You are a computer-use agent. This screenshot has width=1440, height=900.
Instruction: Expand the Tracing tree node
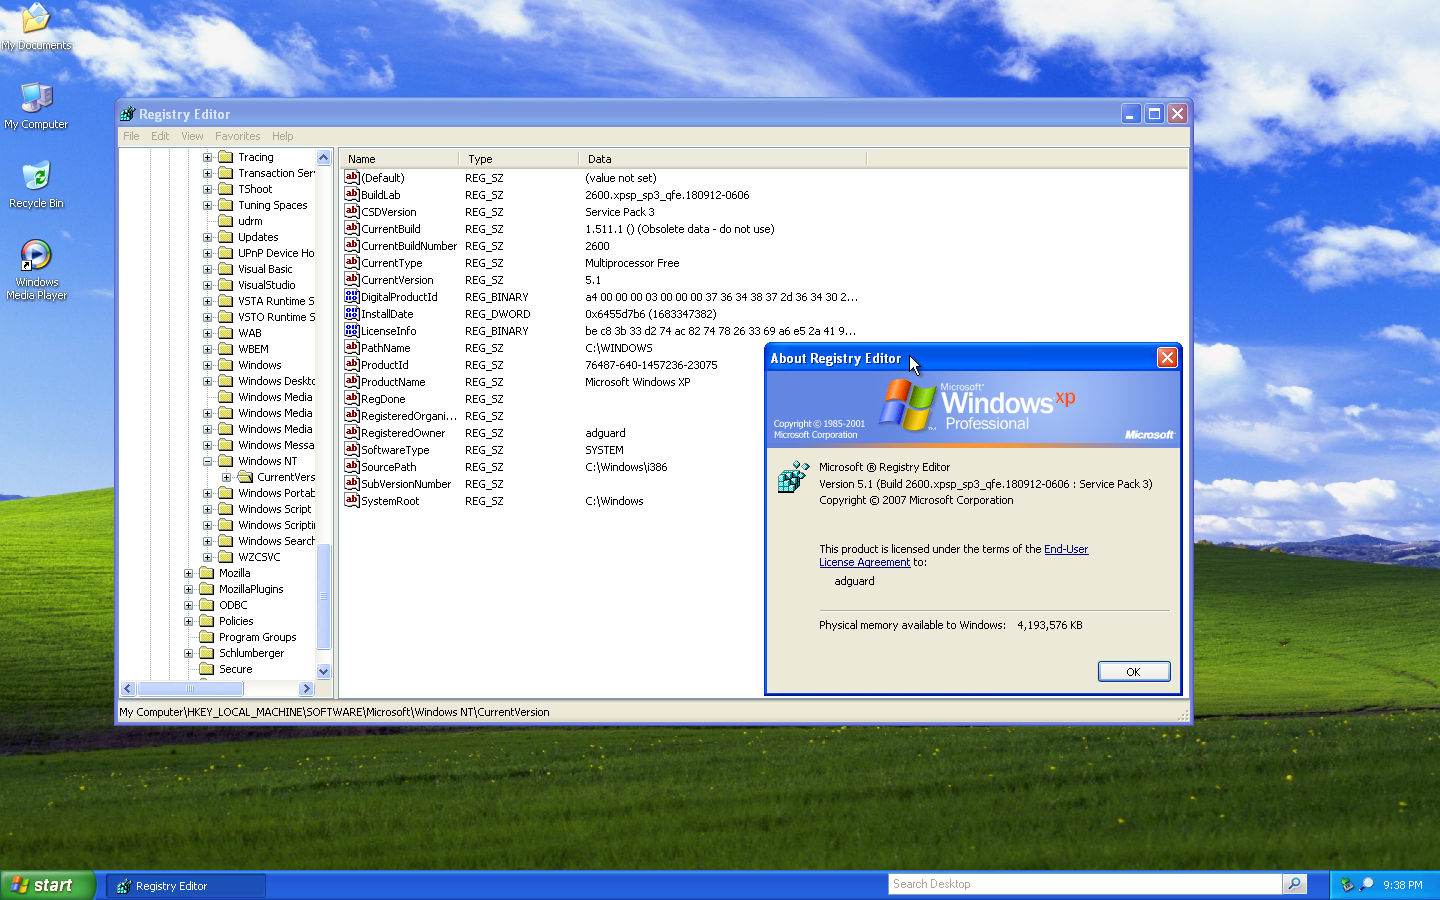coord(207,157)
